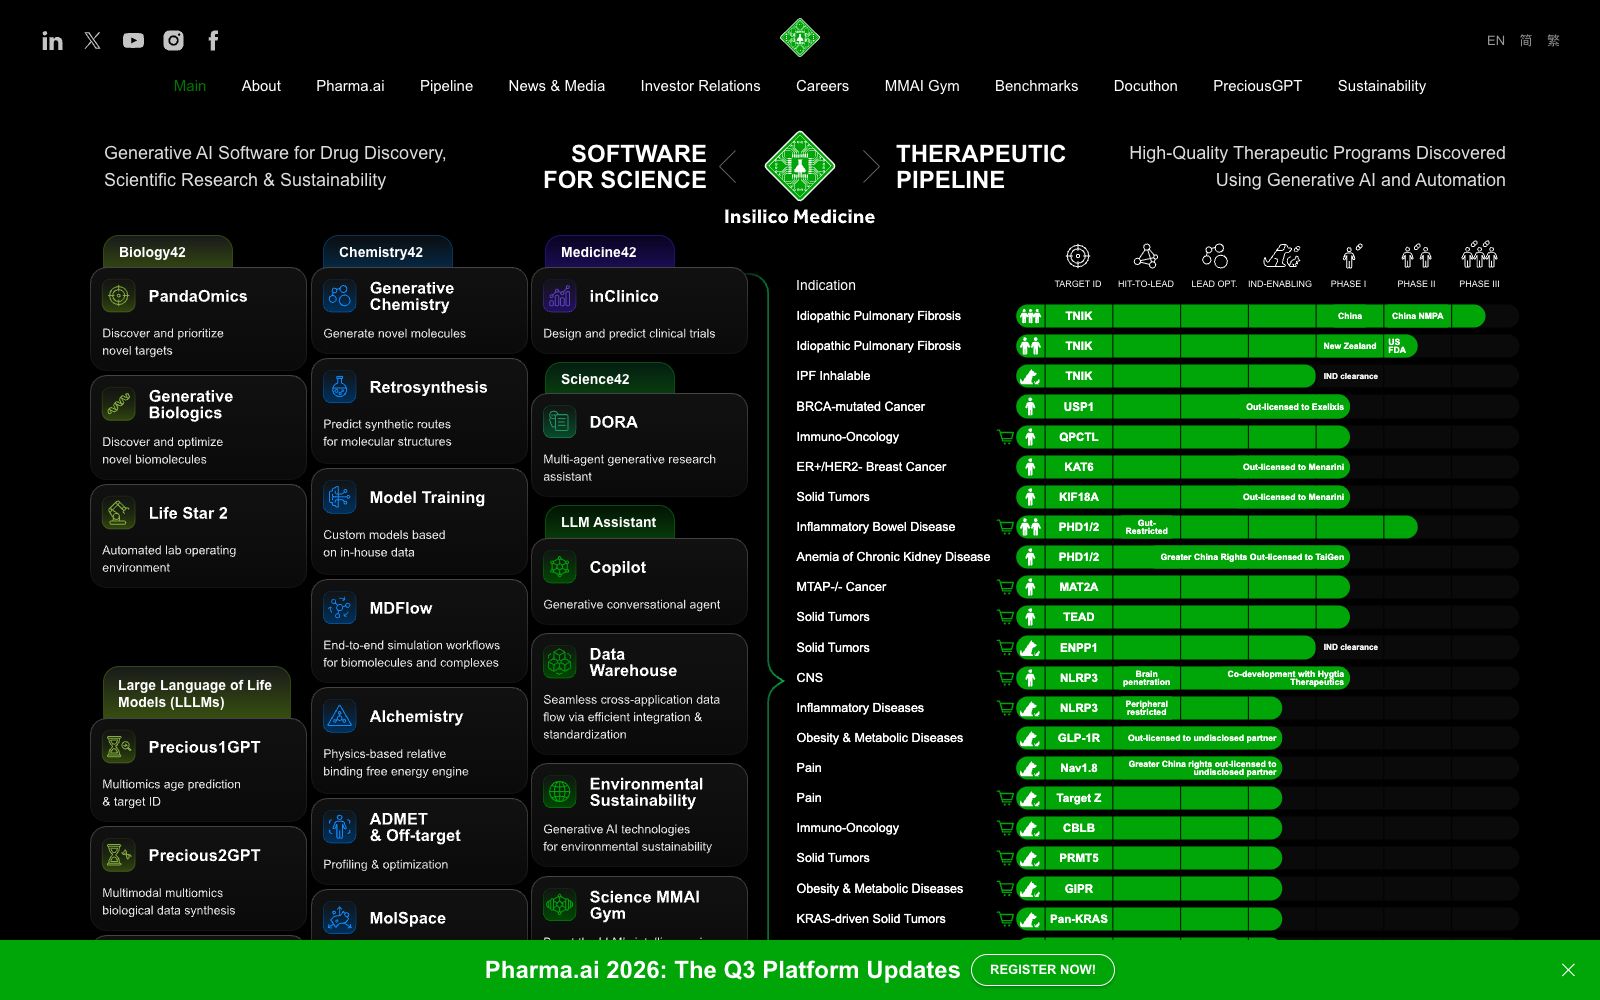The height and width of the screenshot is (1000, 1600).
Task: Open the PreciousGPT menu item
Action: [x=1257, y=86]
